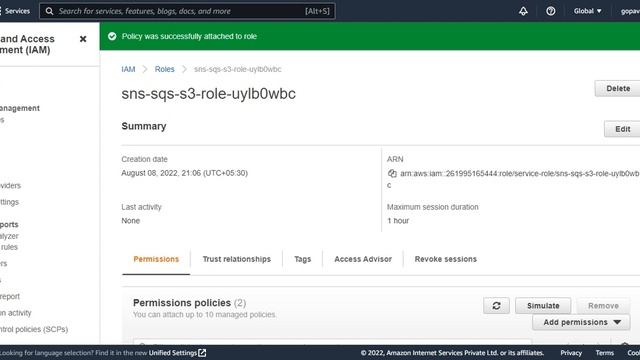Screen dimensions: 640x360
Task: Click the search magnifier icon
Action: (49, 11)
